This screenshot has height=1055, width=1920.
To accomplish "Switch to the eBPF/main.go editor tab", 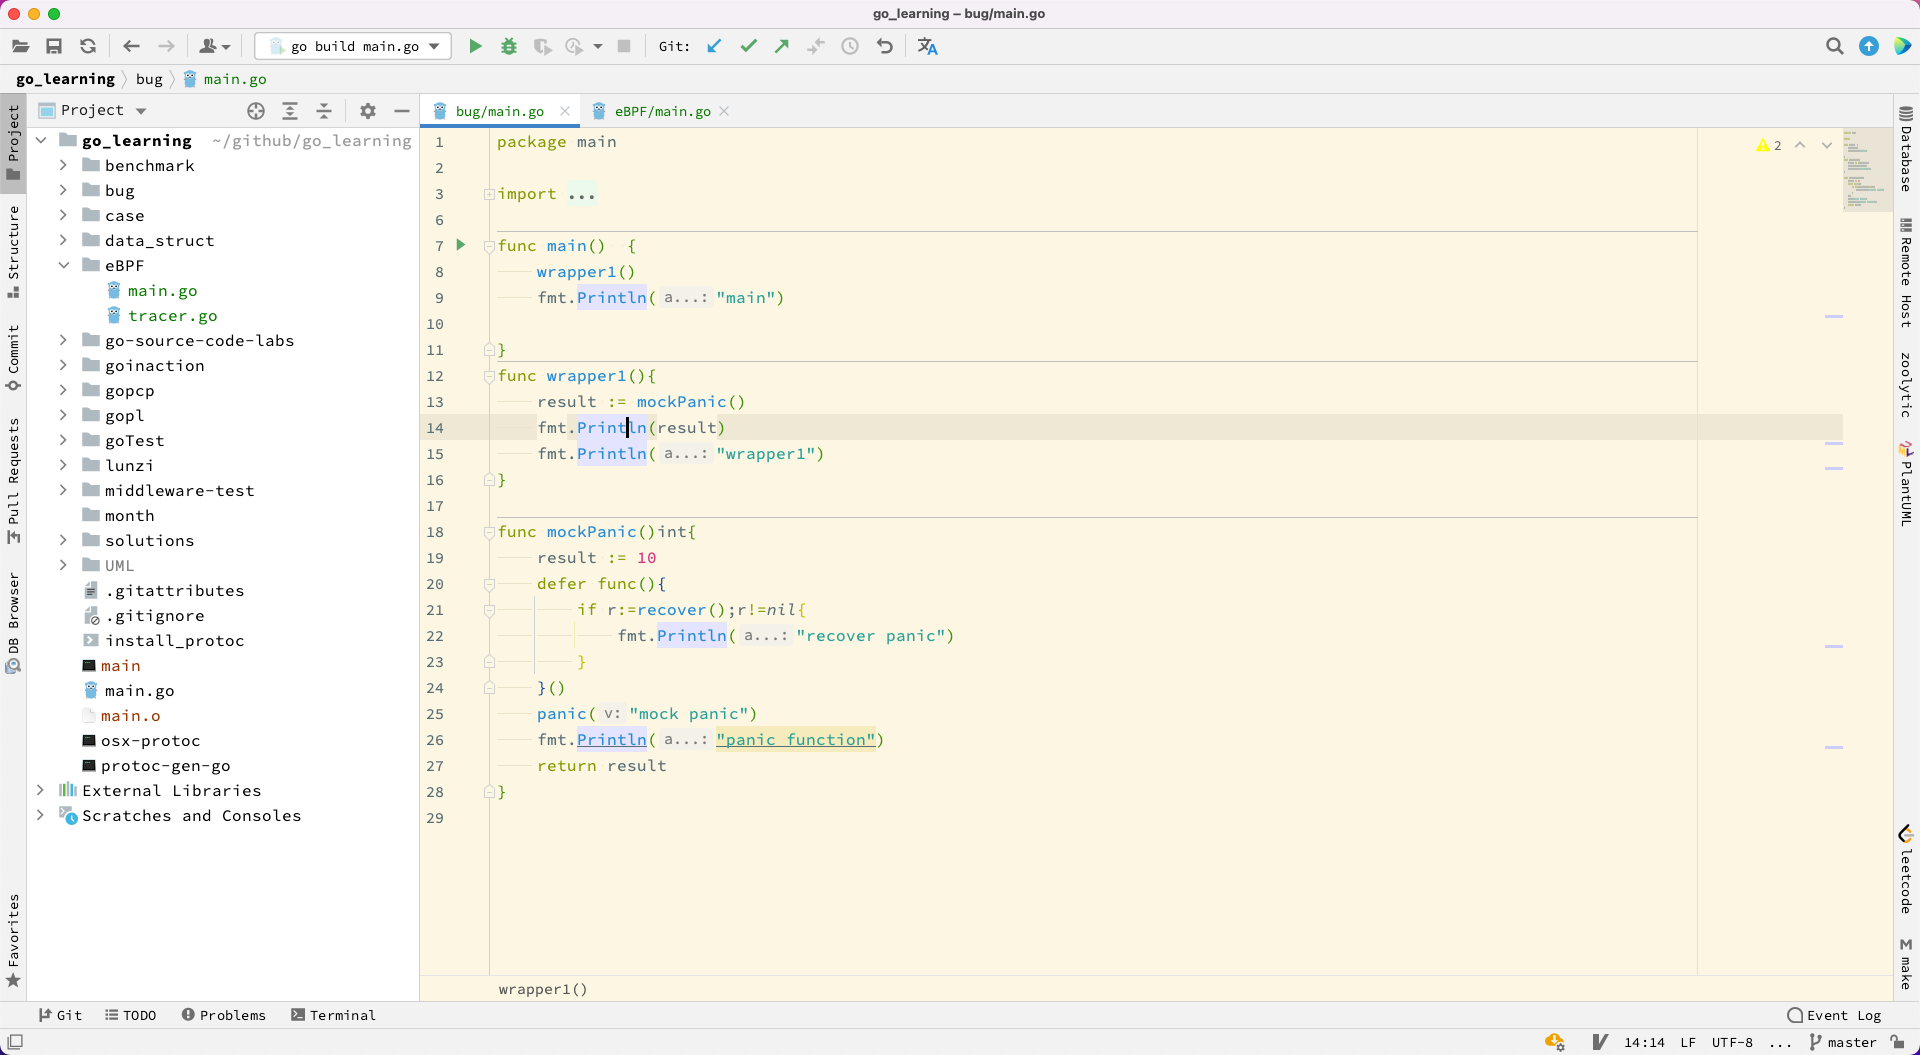I will (x=661, y=111).
